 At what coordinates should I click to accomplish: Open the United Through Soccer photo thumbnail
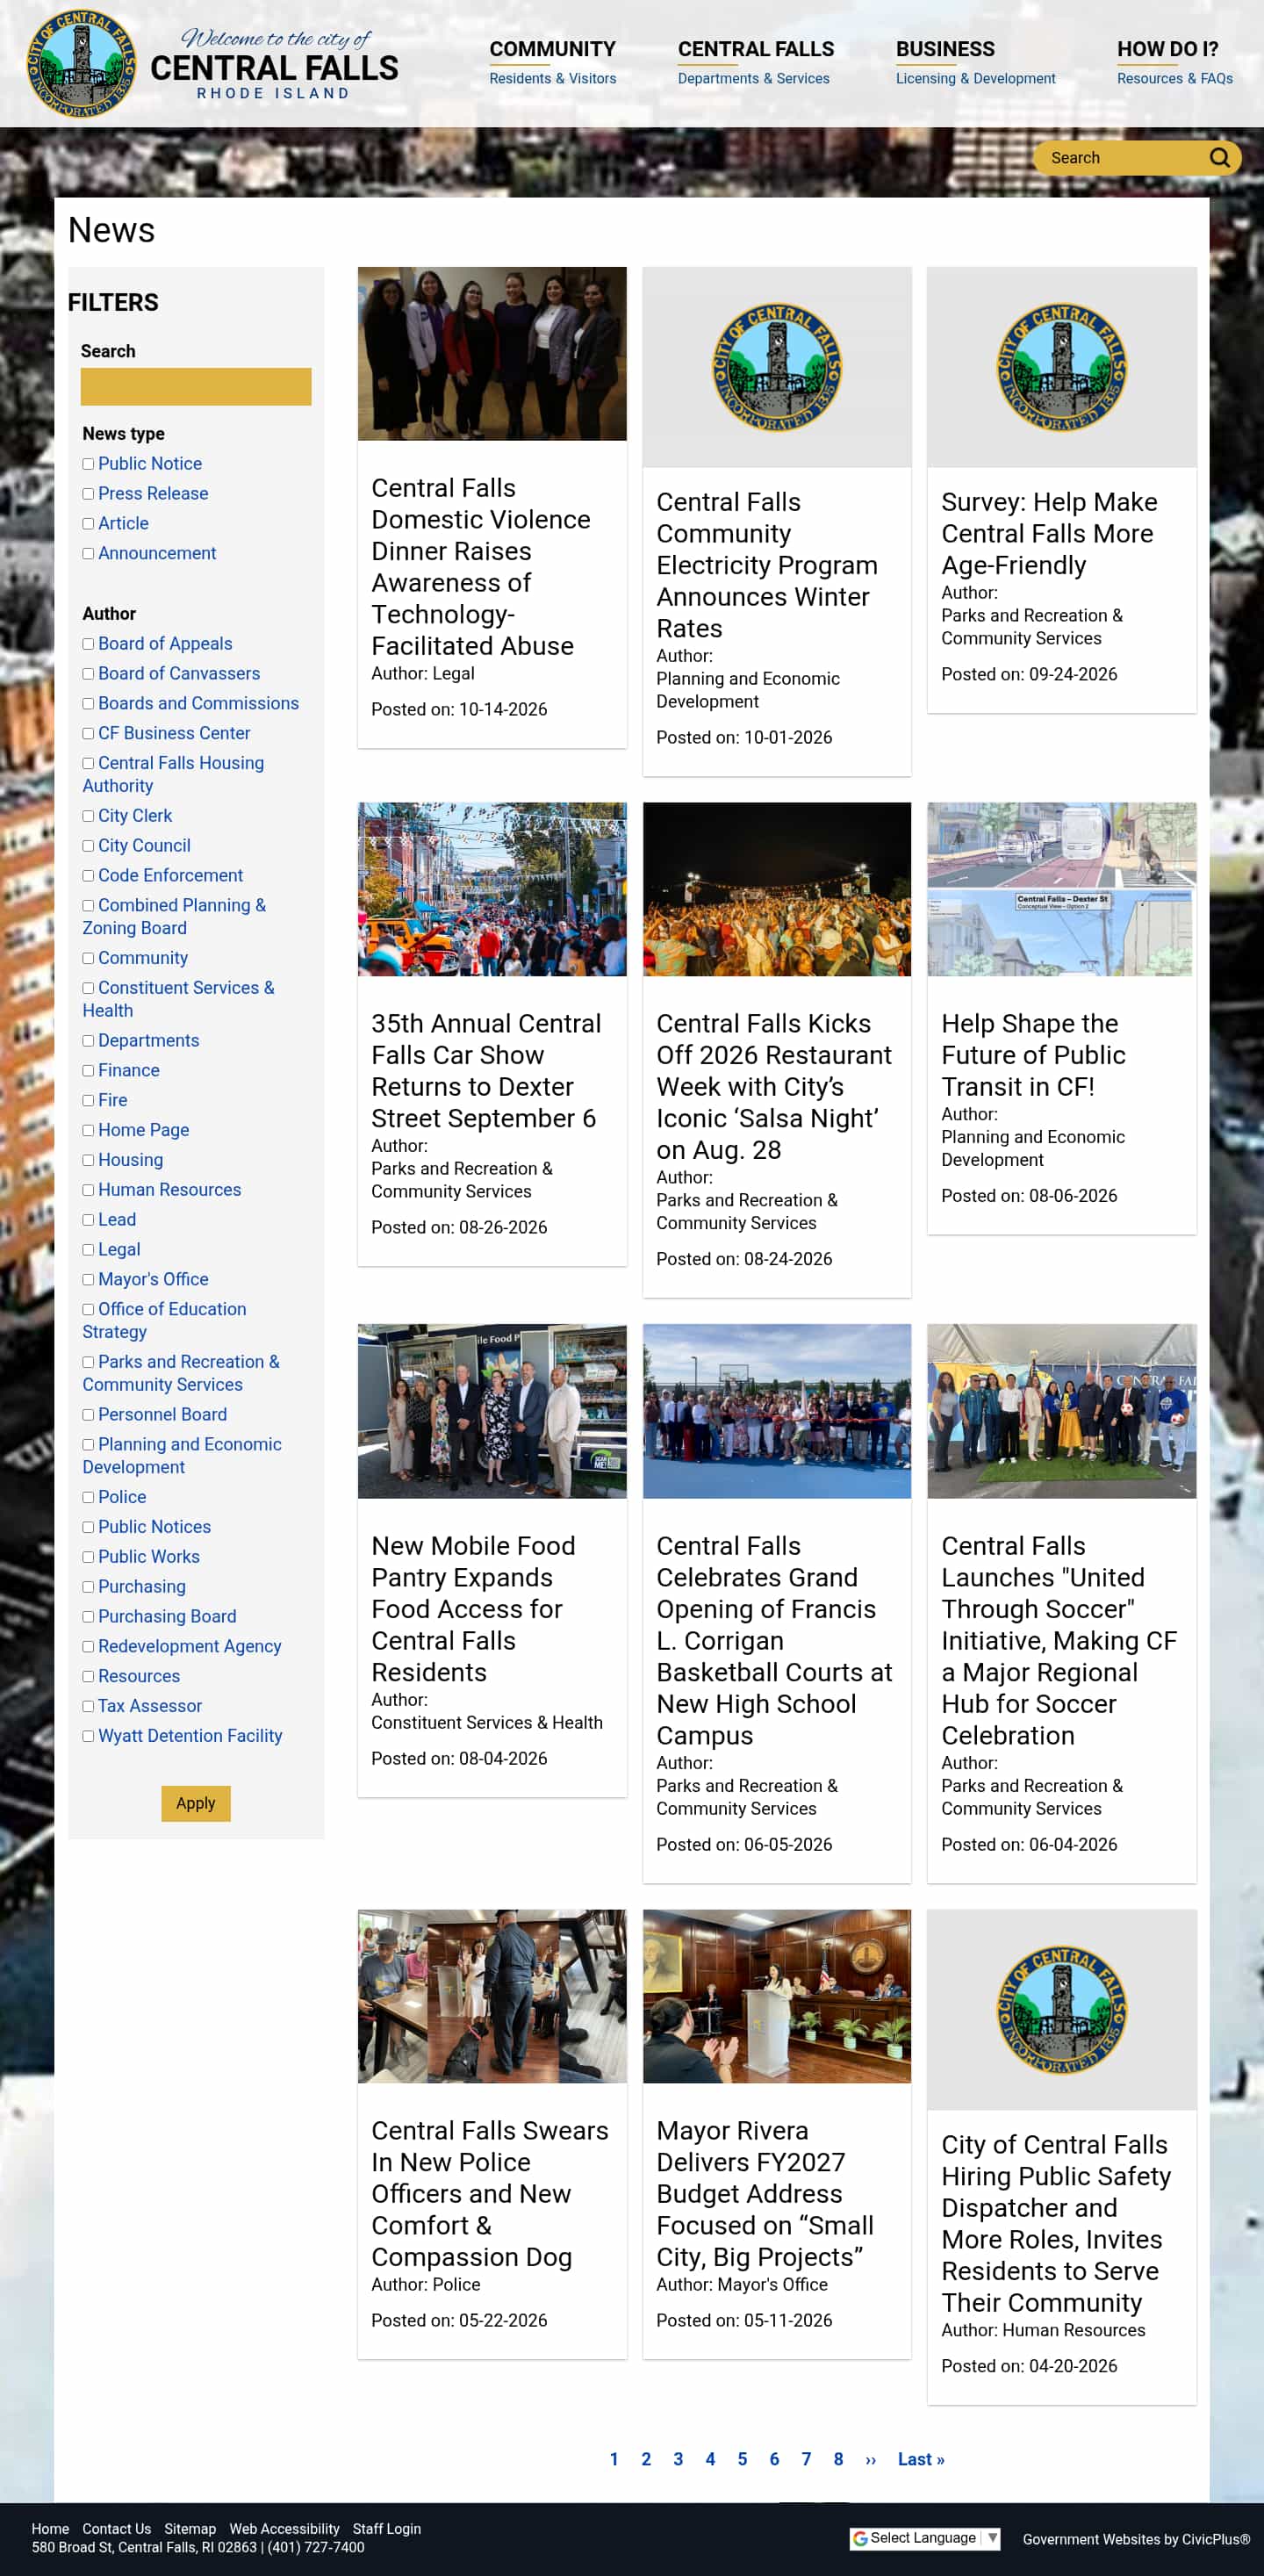tap(1062, 1411)
